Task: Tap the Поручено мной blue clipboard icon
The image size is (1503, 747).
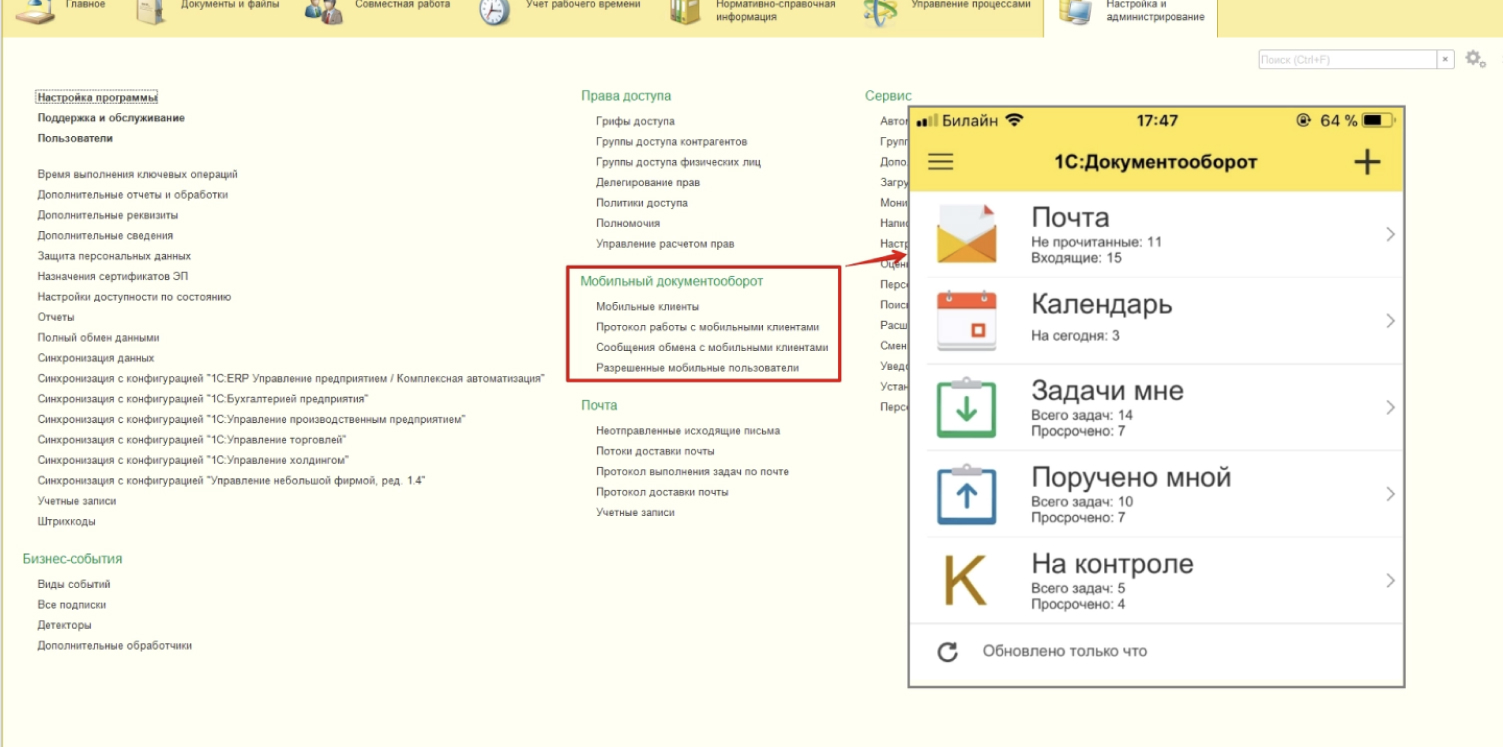Action: point(967,494)
